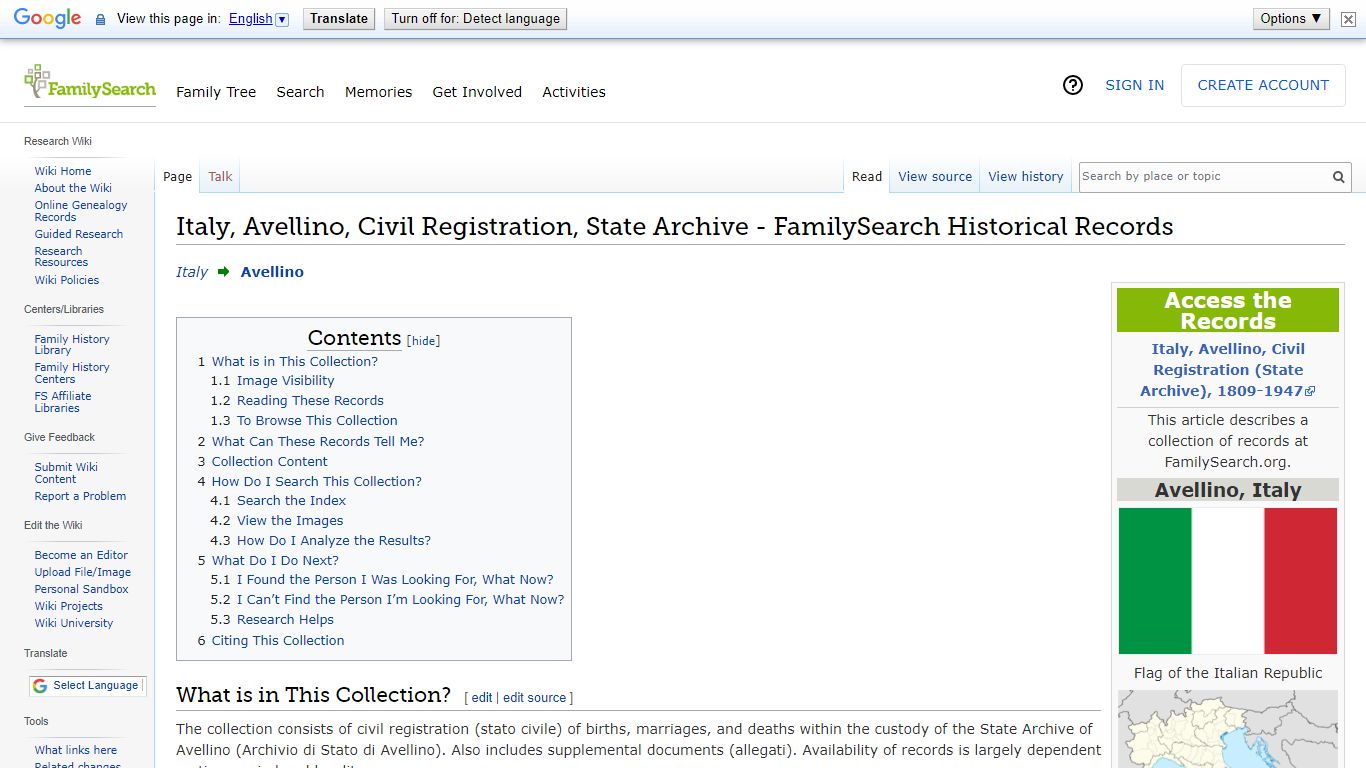Open the Get Involved menu

pos(477,92)
